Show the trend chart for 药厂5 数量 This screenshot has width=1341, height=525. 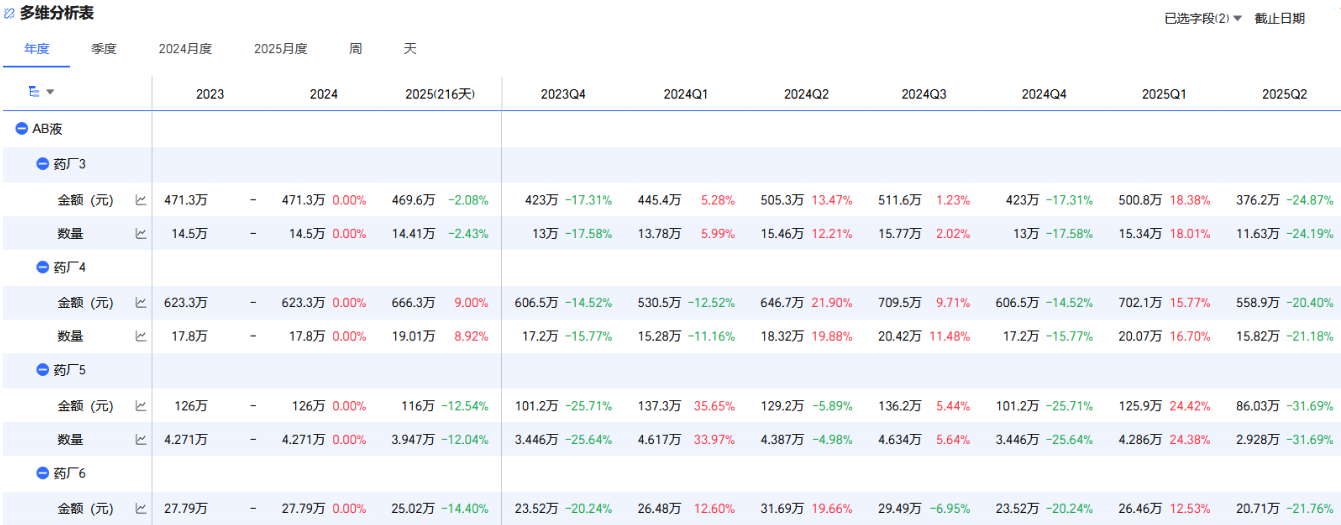click(x=141, y=440)
